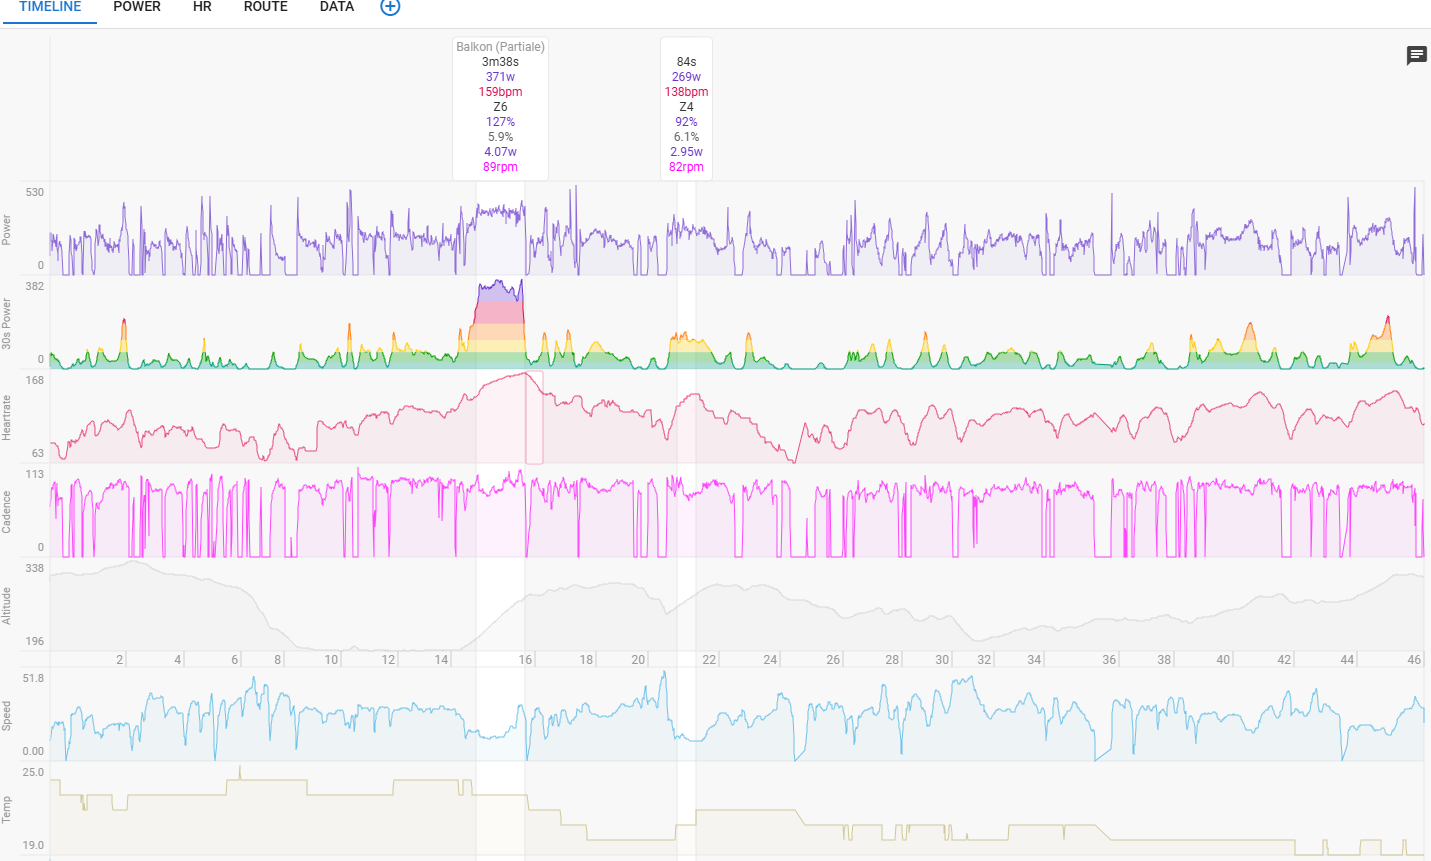1431x861 pixels.
Task: Click the Cadence chart label
Action: [x=7, y=511]
